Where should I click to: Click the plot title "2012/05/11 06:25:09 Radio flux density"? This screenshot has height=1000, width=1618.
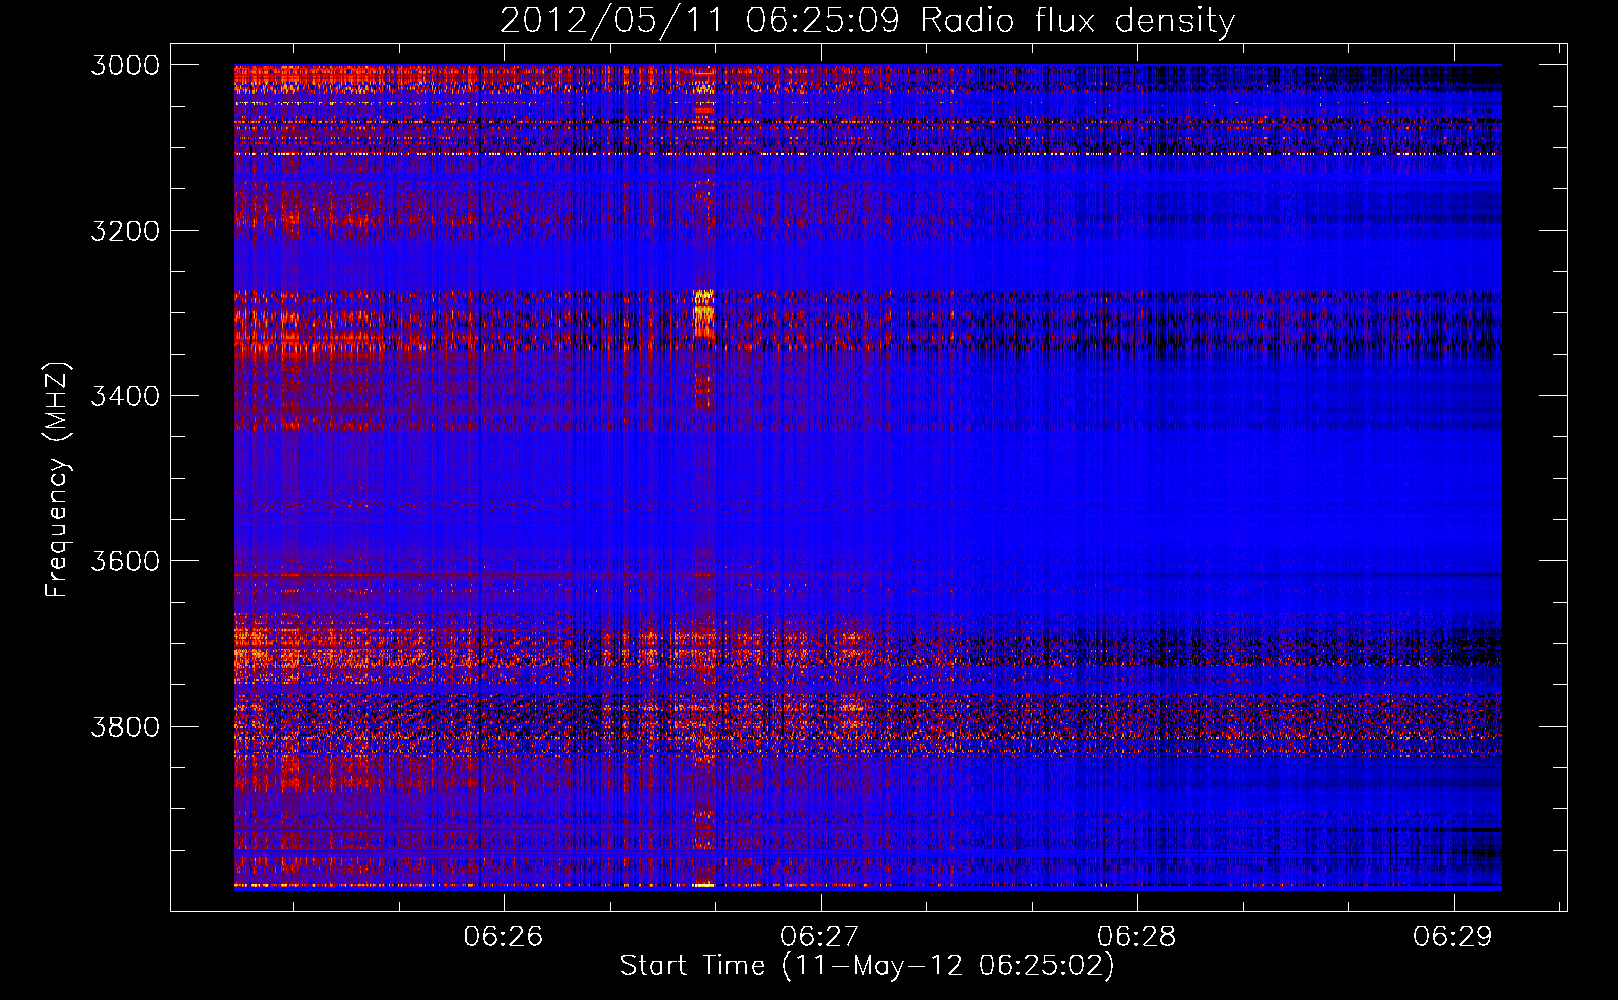867,20
